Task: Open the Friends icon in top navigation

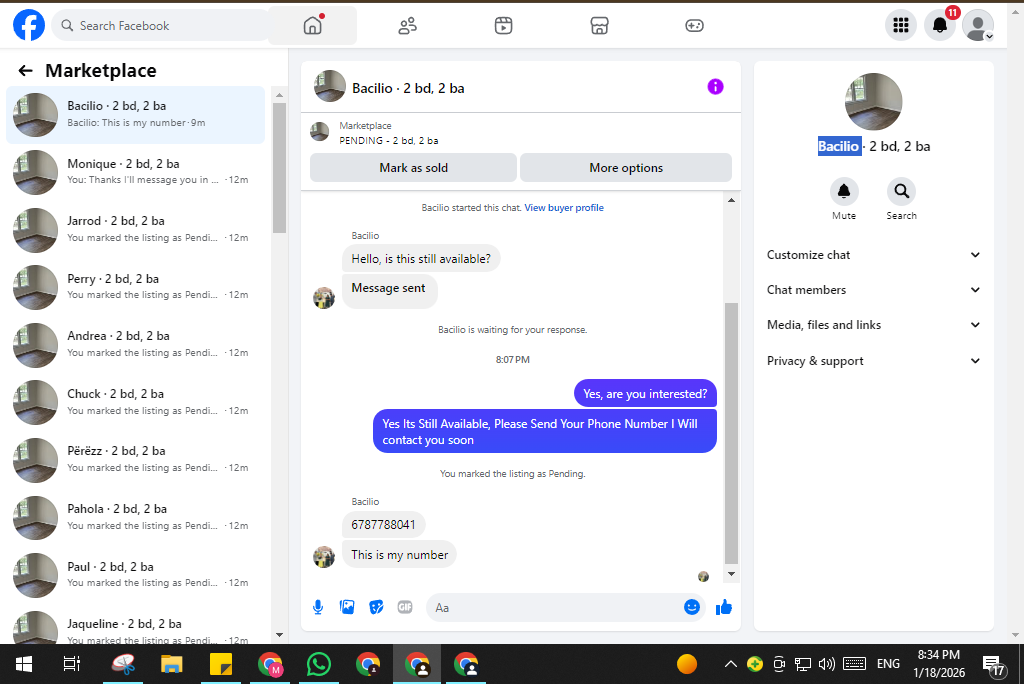Action: pyautogui.click(x=408, y=25)
